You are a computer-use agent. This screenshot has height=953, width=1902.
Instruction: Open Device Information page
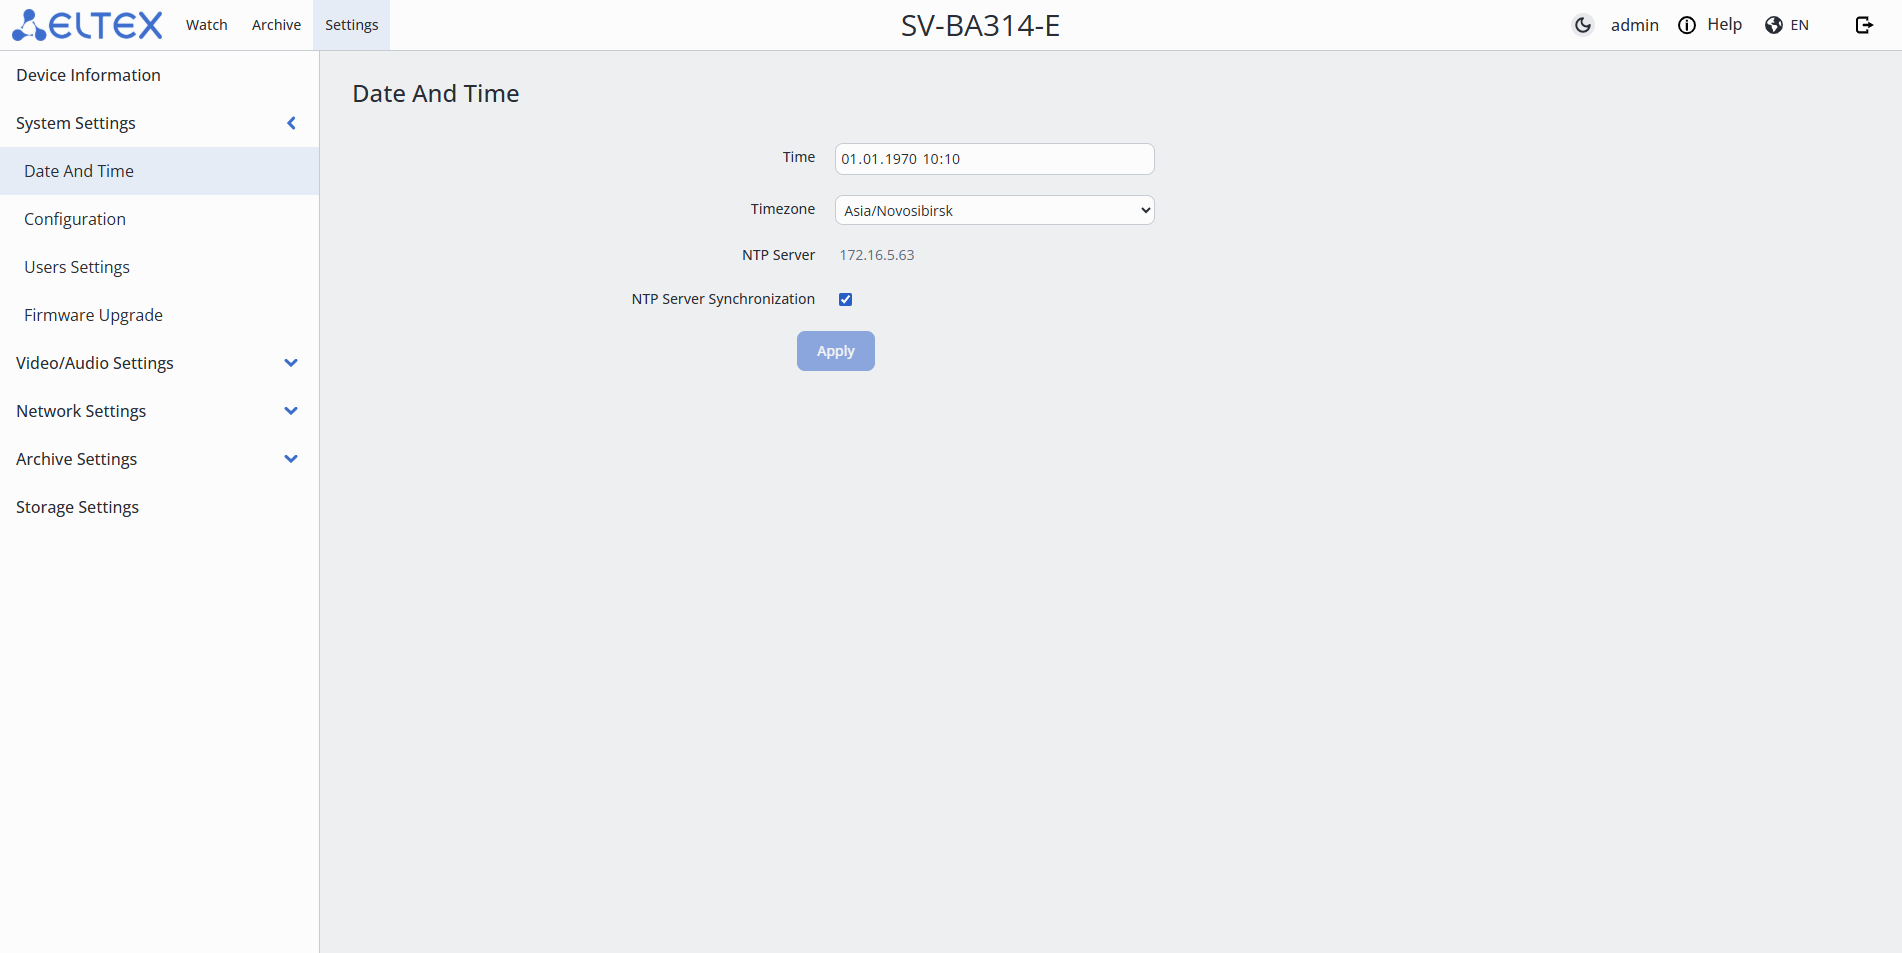click(x=88, y=75)
